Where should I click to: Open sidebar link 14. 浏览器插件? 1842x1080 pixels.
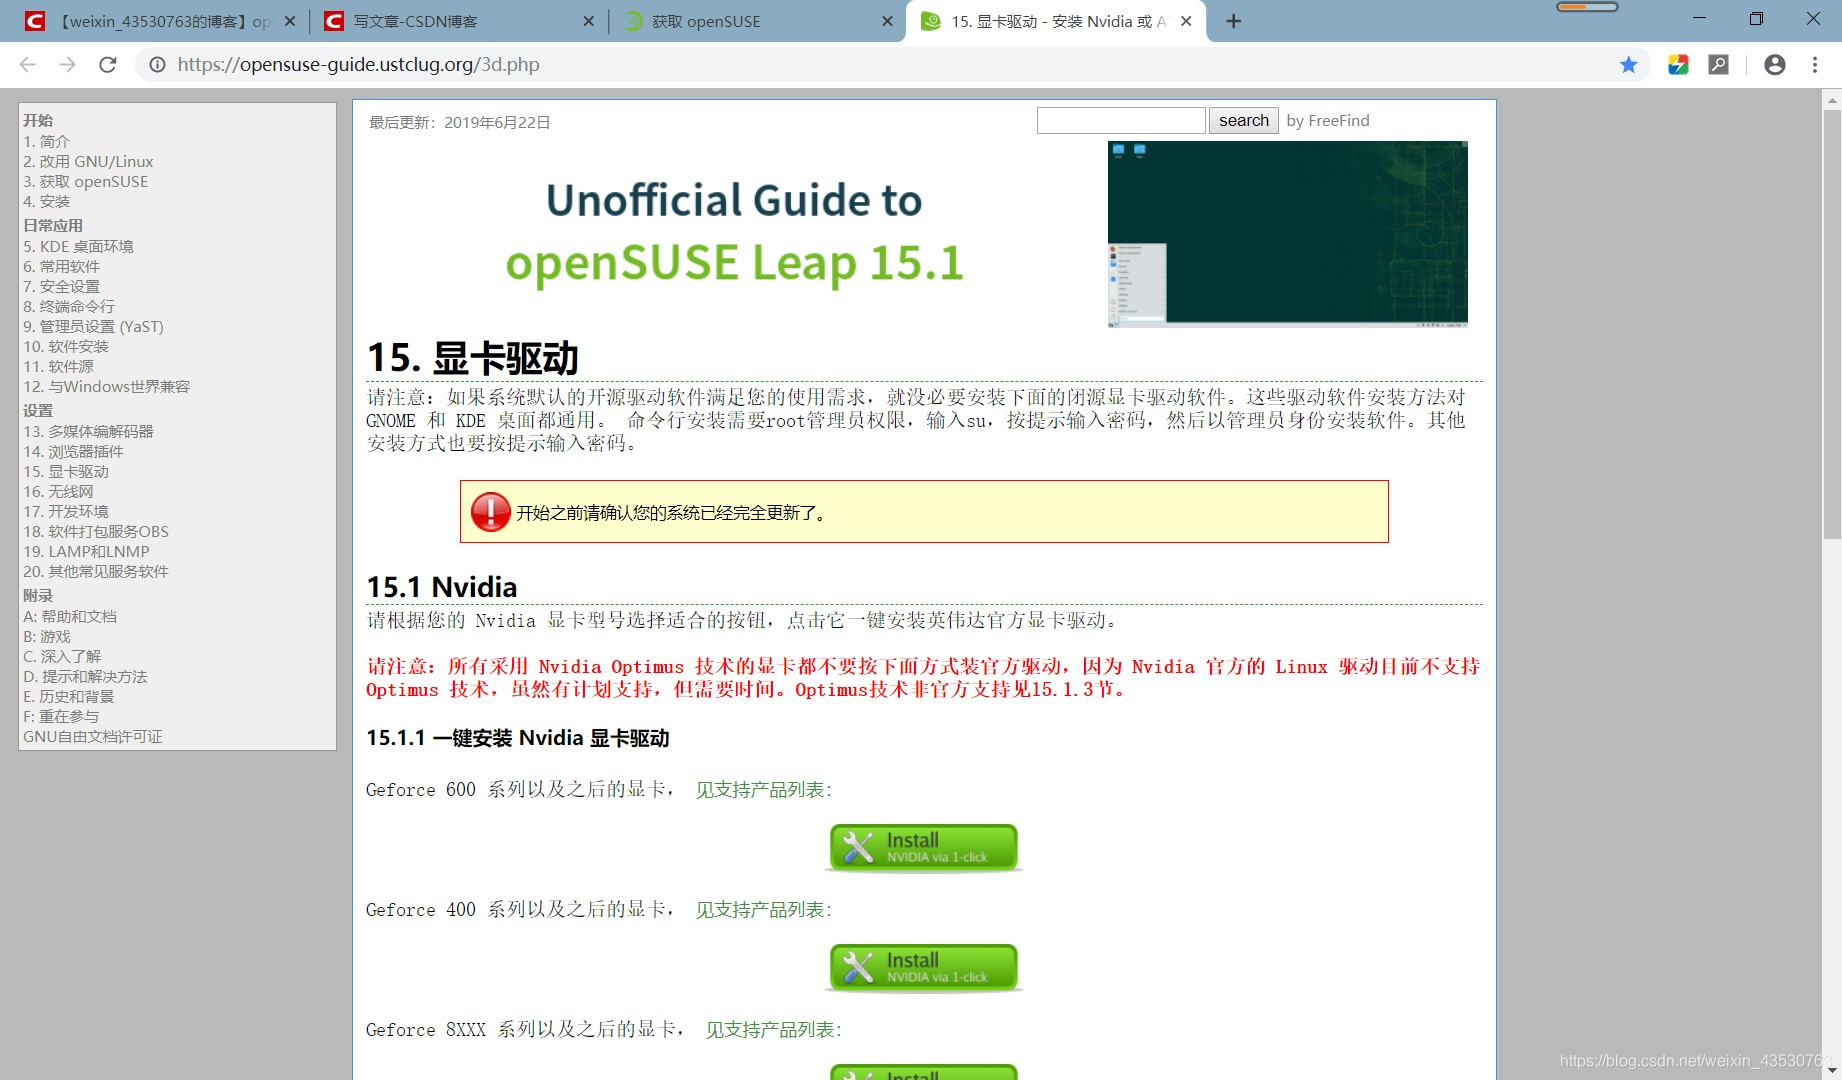74,452
